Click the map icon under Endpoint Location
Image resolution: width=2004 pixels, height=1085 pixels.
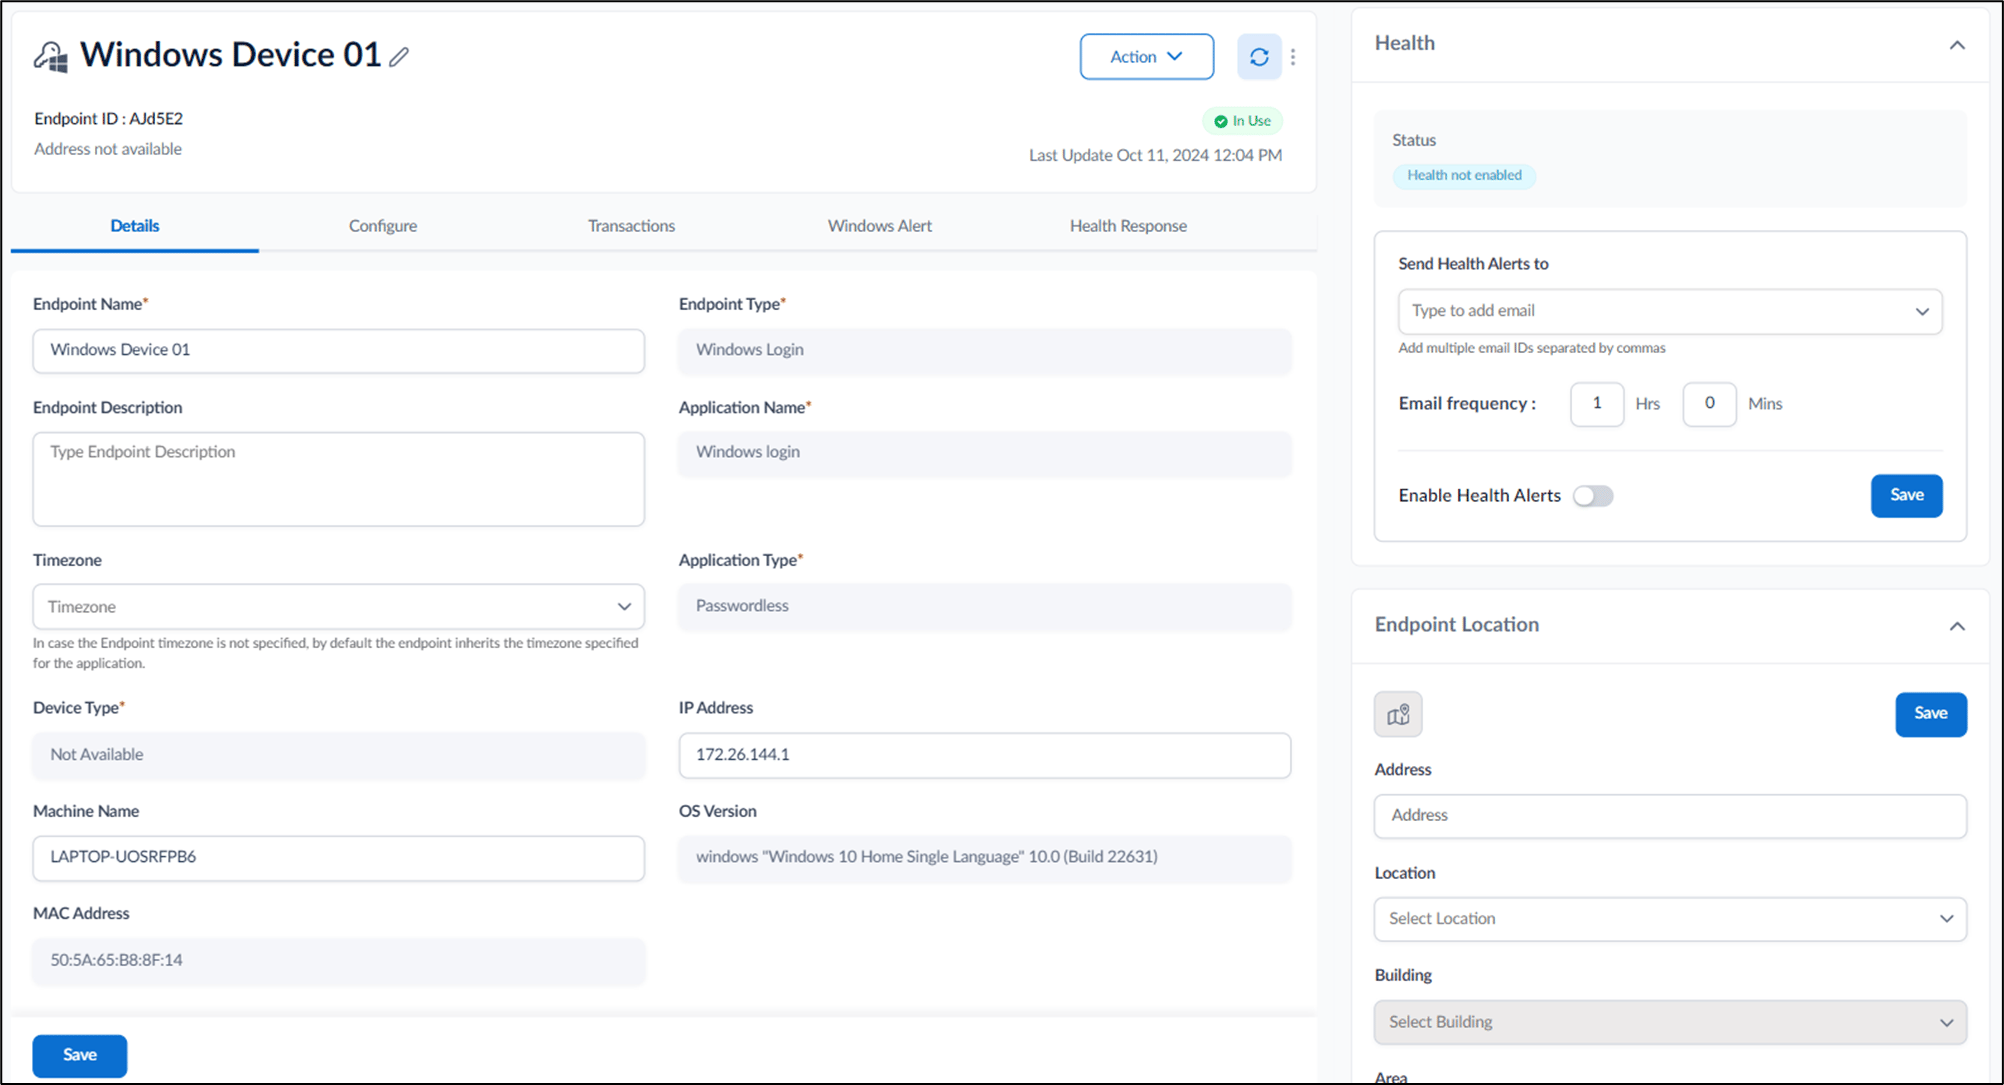(1398, 714)
